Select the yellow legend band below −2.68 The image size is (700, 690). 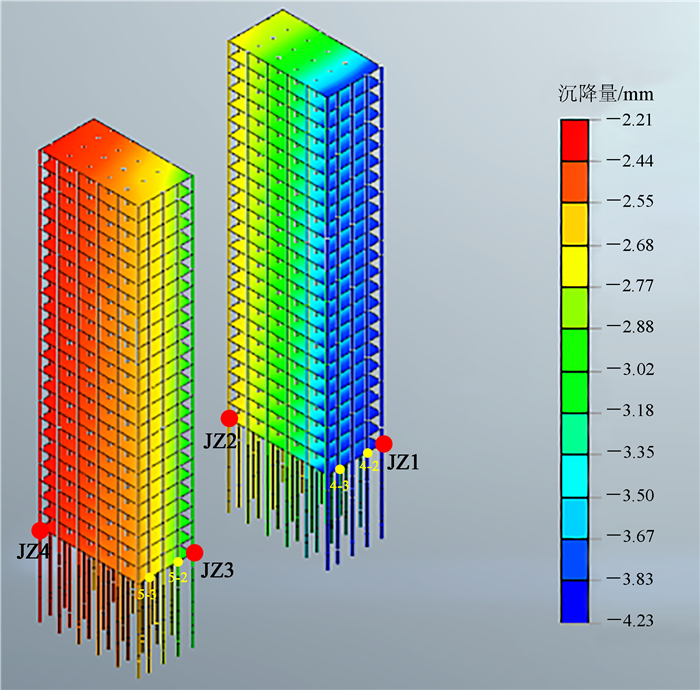click(x=574, y=265)
